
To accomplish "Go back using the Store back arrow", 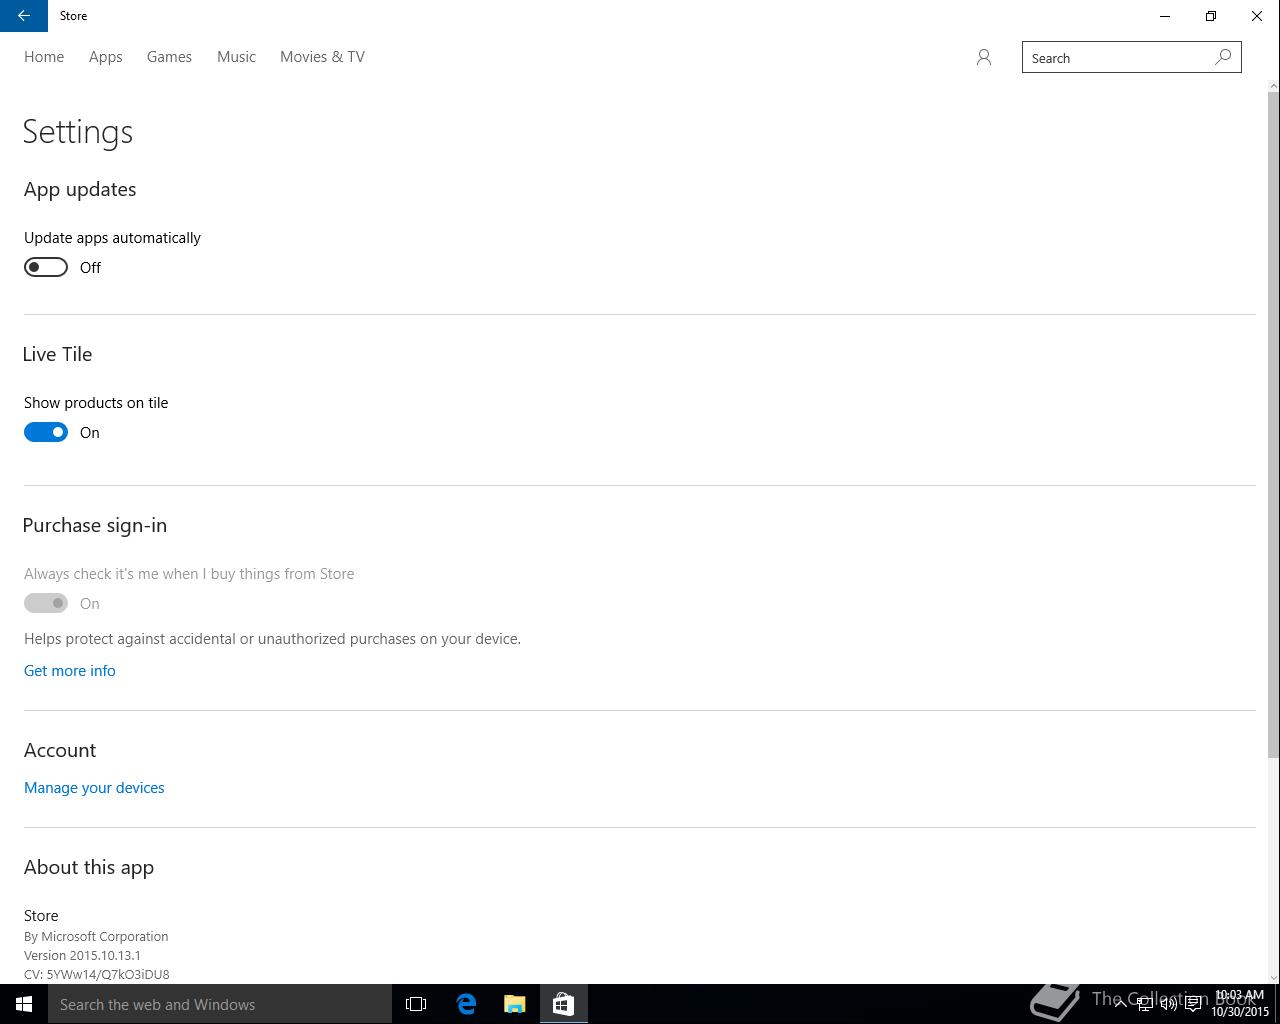I will point(24,16).
